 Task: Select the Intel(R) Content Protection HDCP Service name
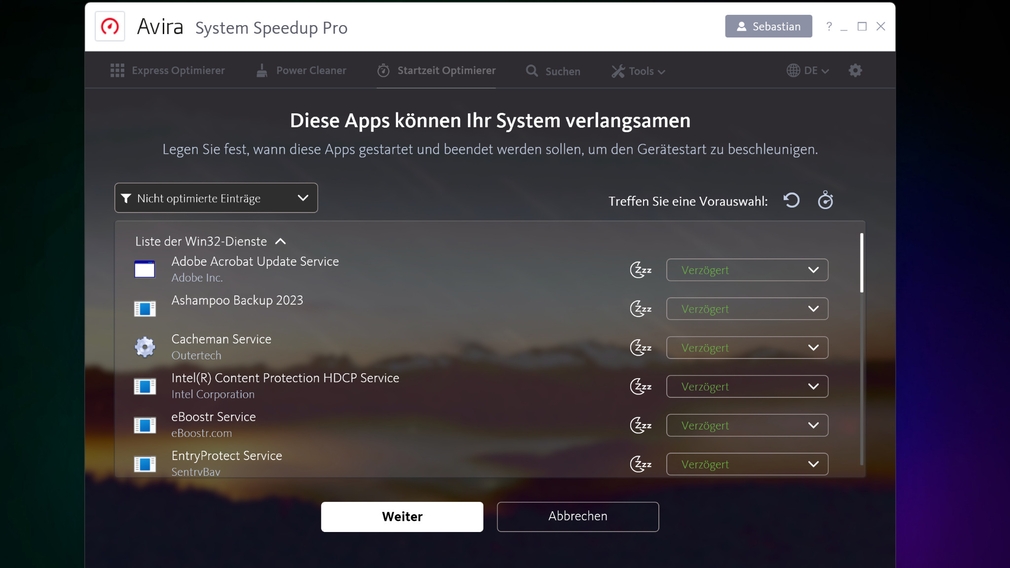[x=285, y=378]
